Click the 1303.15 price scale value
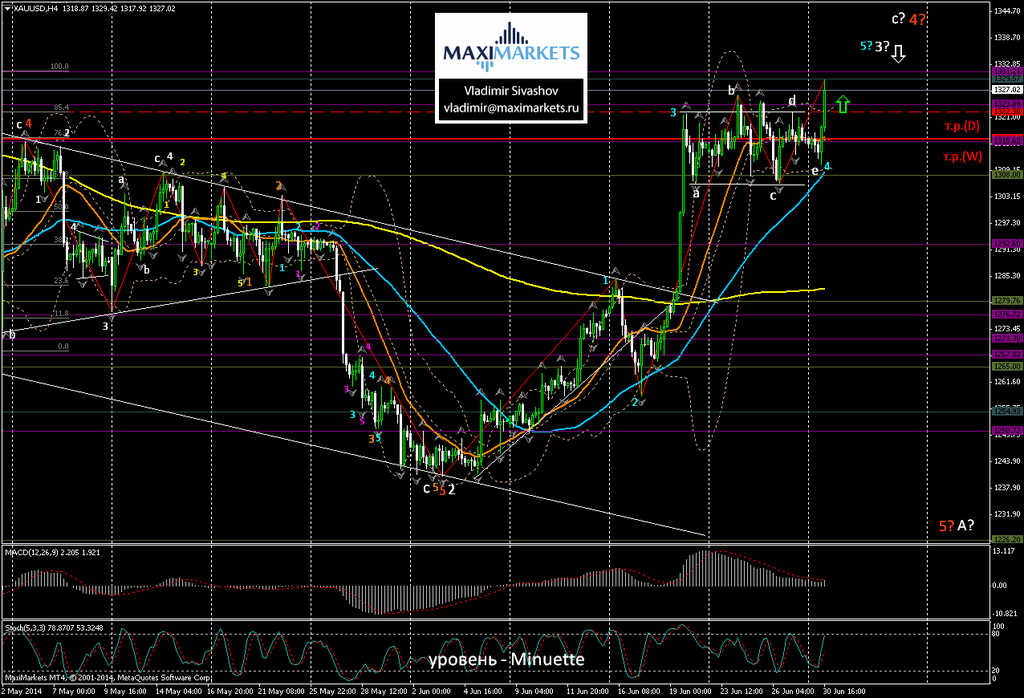Screen dimensions: 1024x698 [x=1008, y=196]
